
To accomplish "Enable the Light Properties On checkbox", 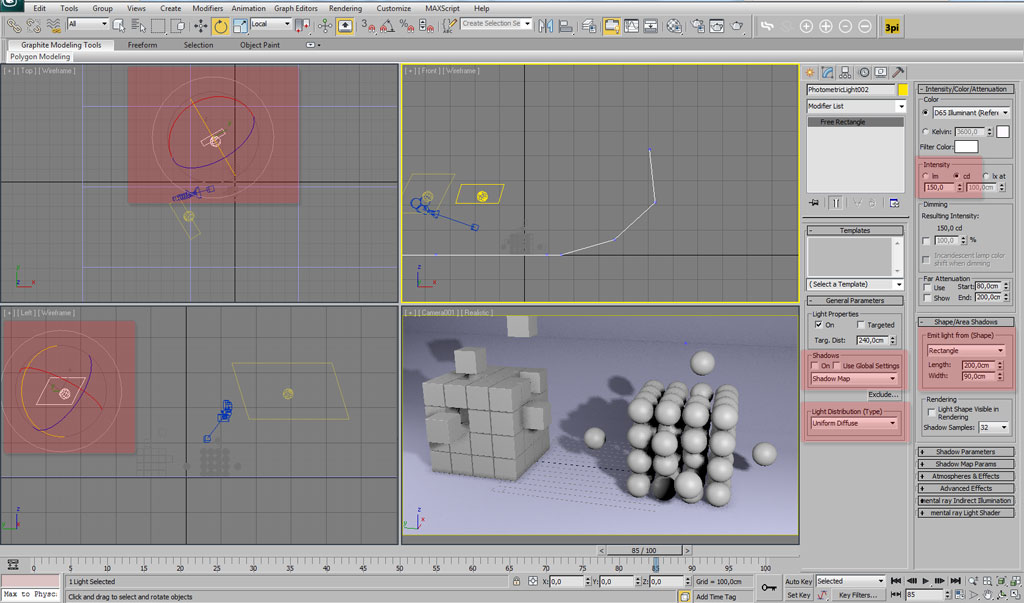I will point(818,325).
